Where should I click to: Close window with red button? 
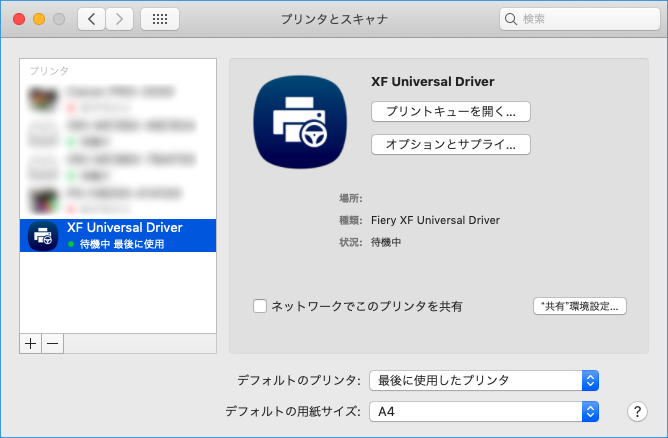pyautogui.click(x=19, y=19)
